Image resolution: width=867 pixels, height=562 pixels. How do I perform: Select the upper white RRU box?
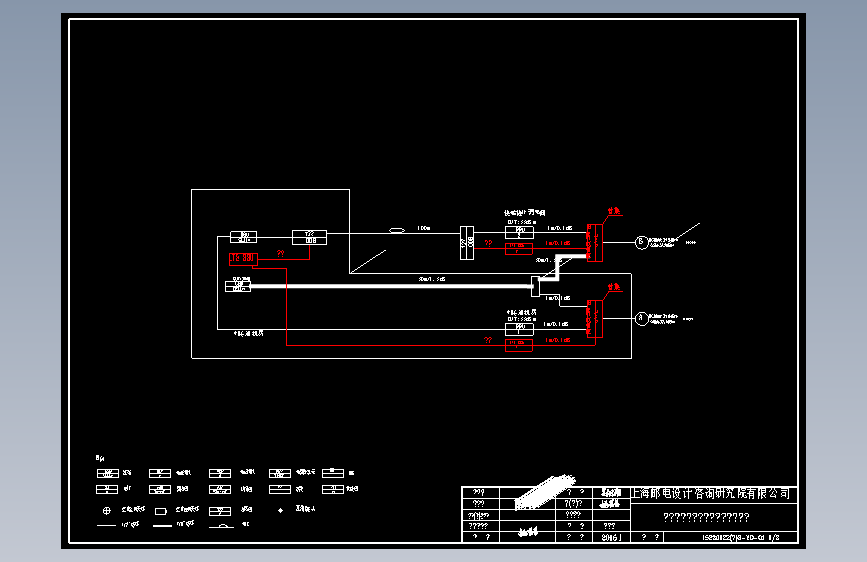tap(519, 233)
